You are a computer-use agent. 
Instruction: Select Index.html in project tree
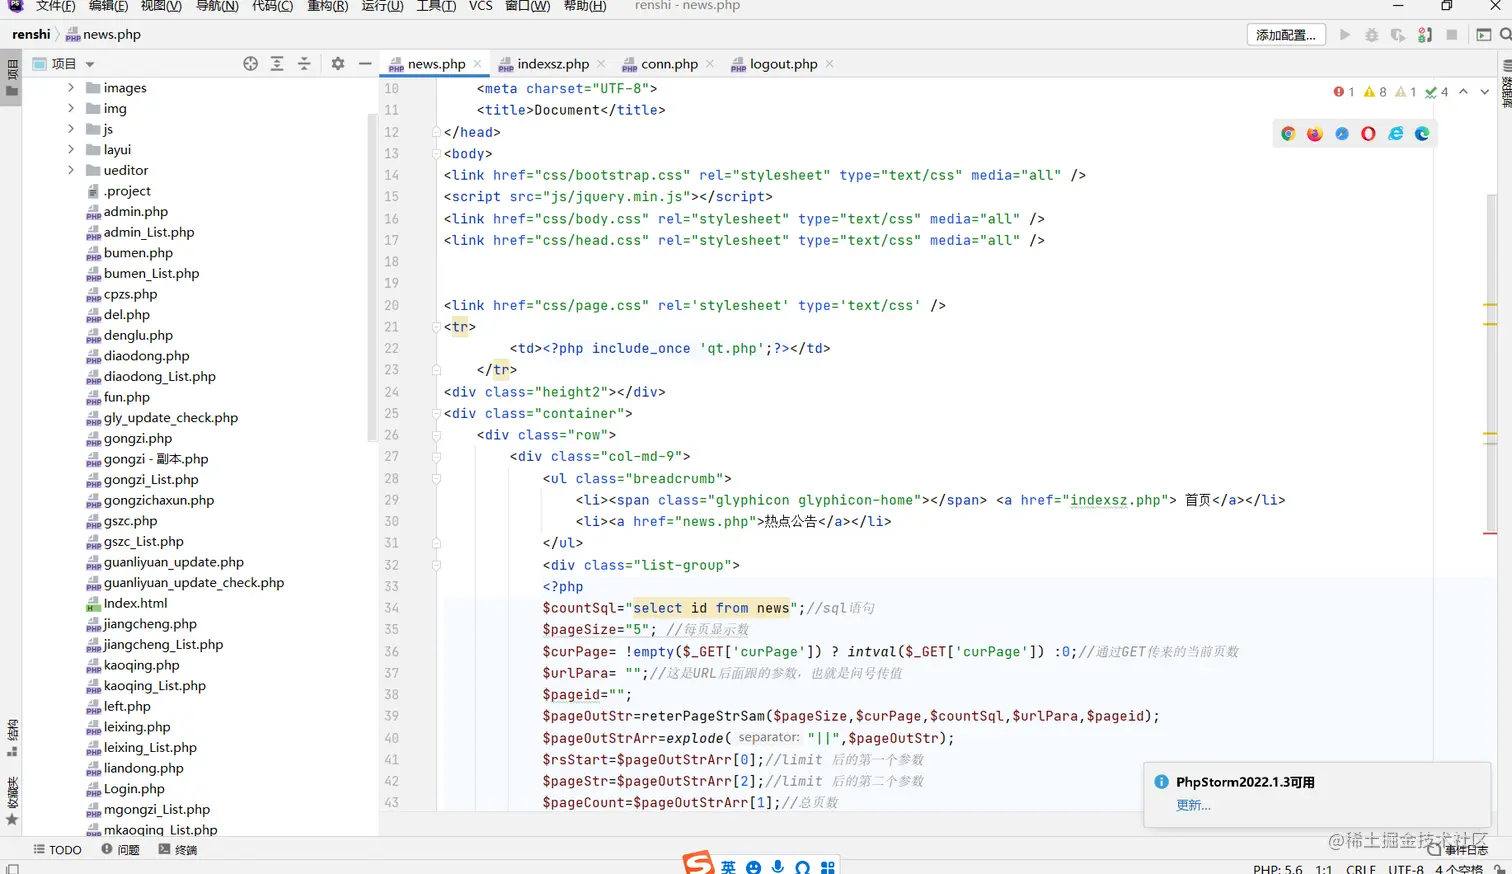coord(135,603)
